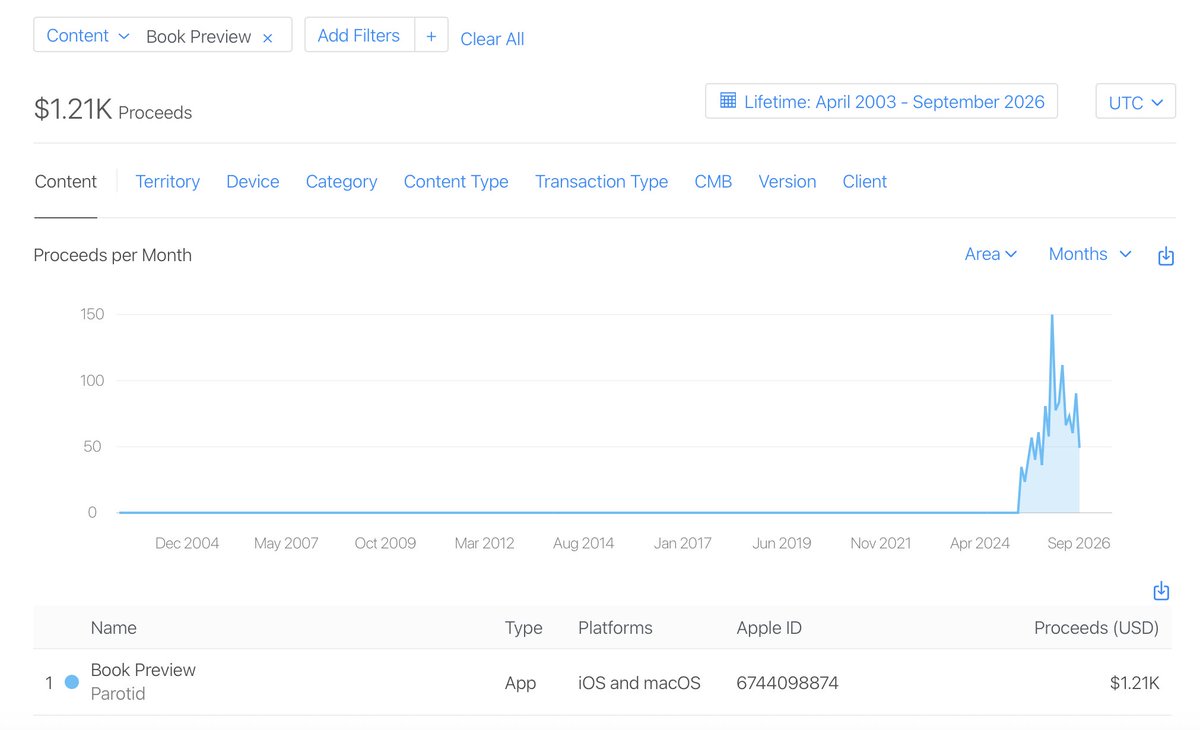Click the Apr 2024 x-axis label

tap(980, 543)
